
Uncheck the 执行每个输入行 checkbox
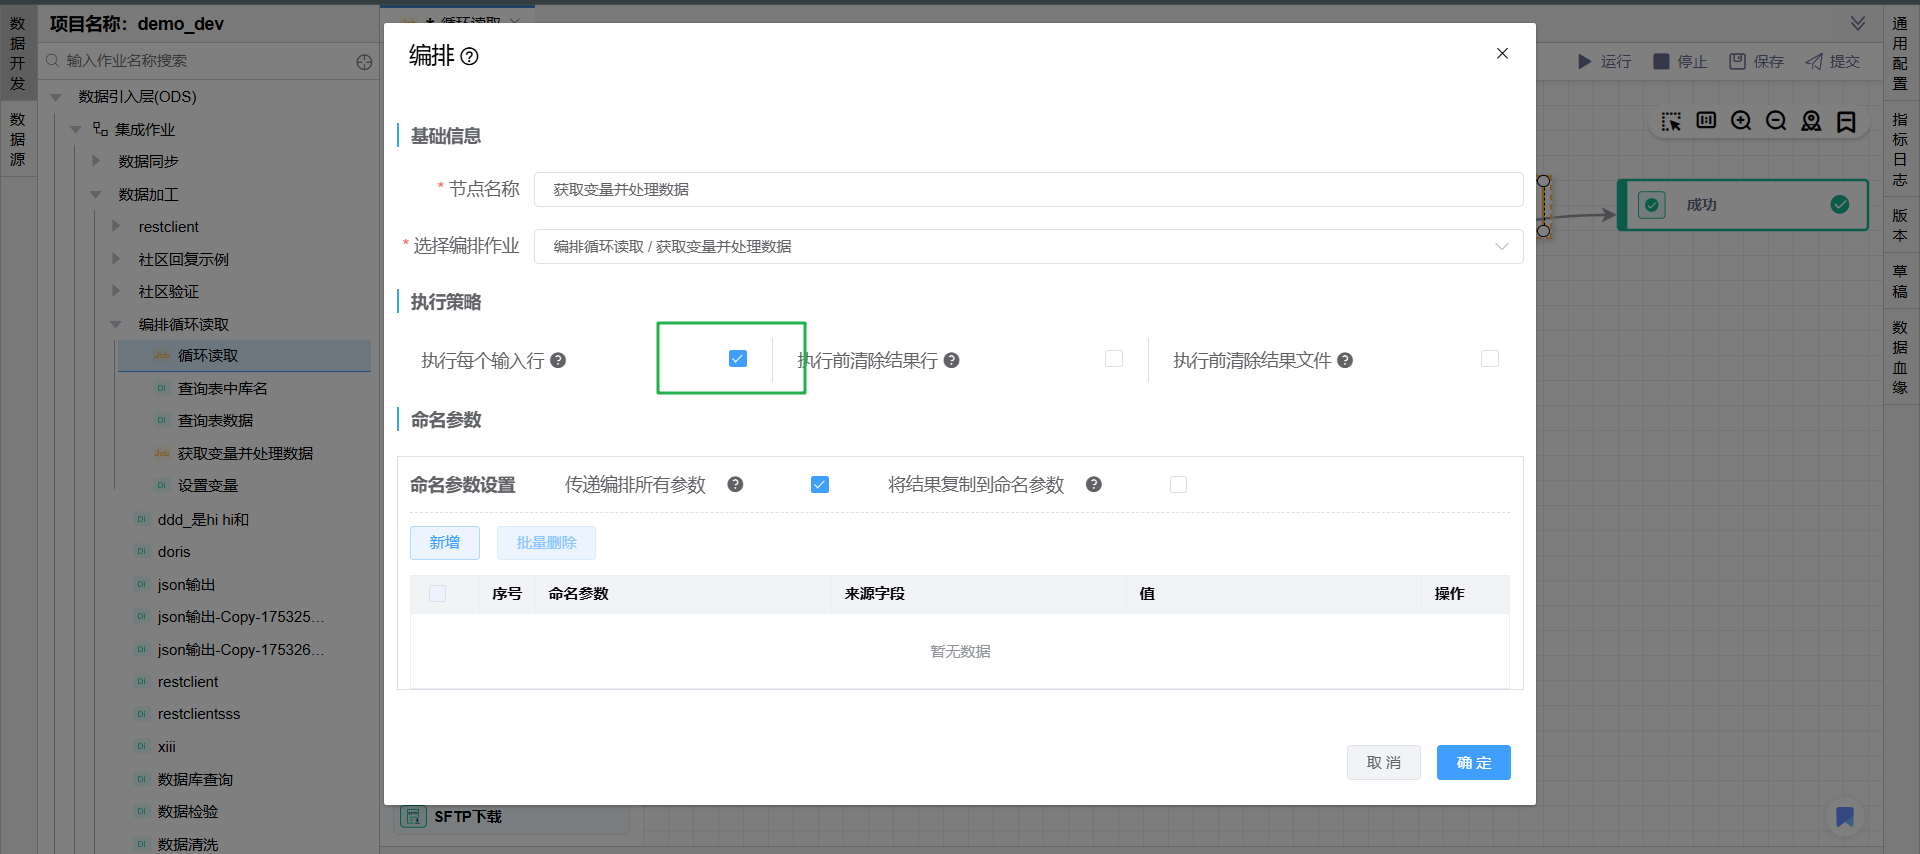point(738,359)
